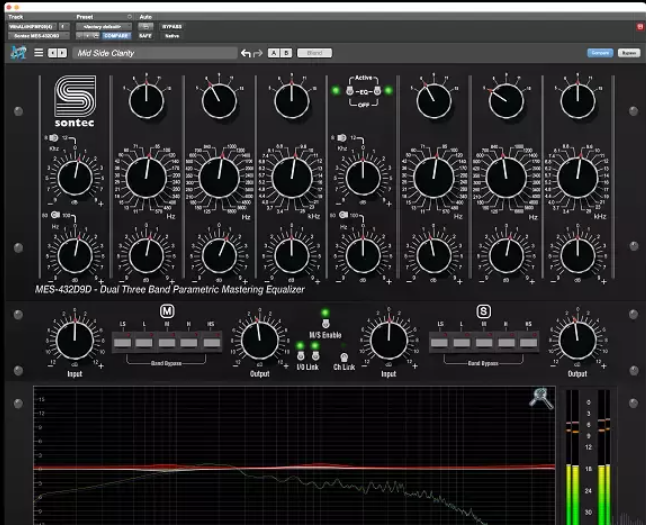Toggle the left I/O Link switch

click(301, 355)
